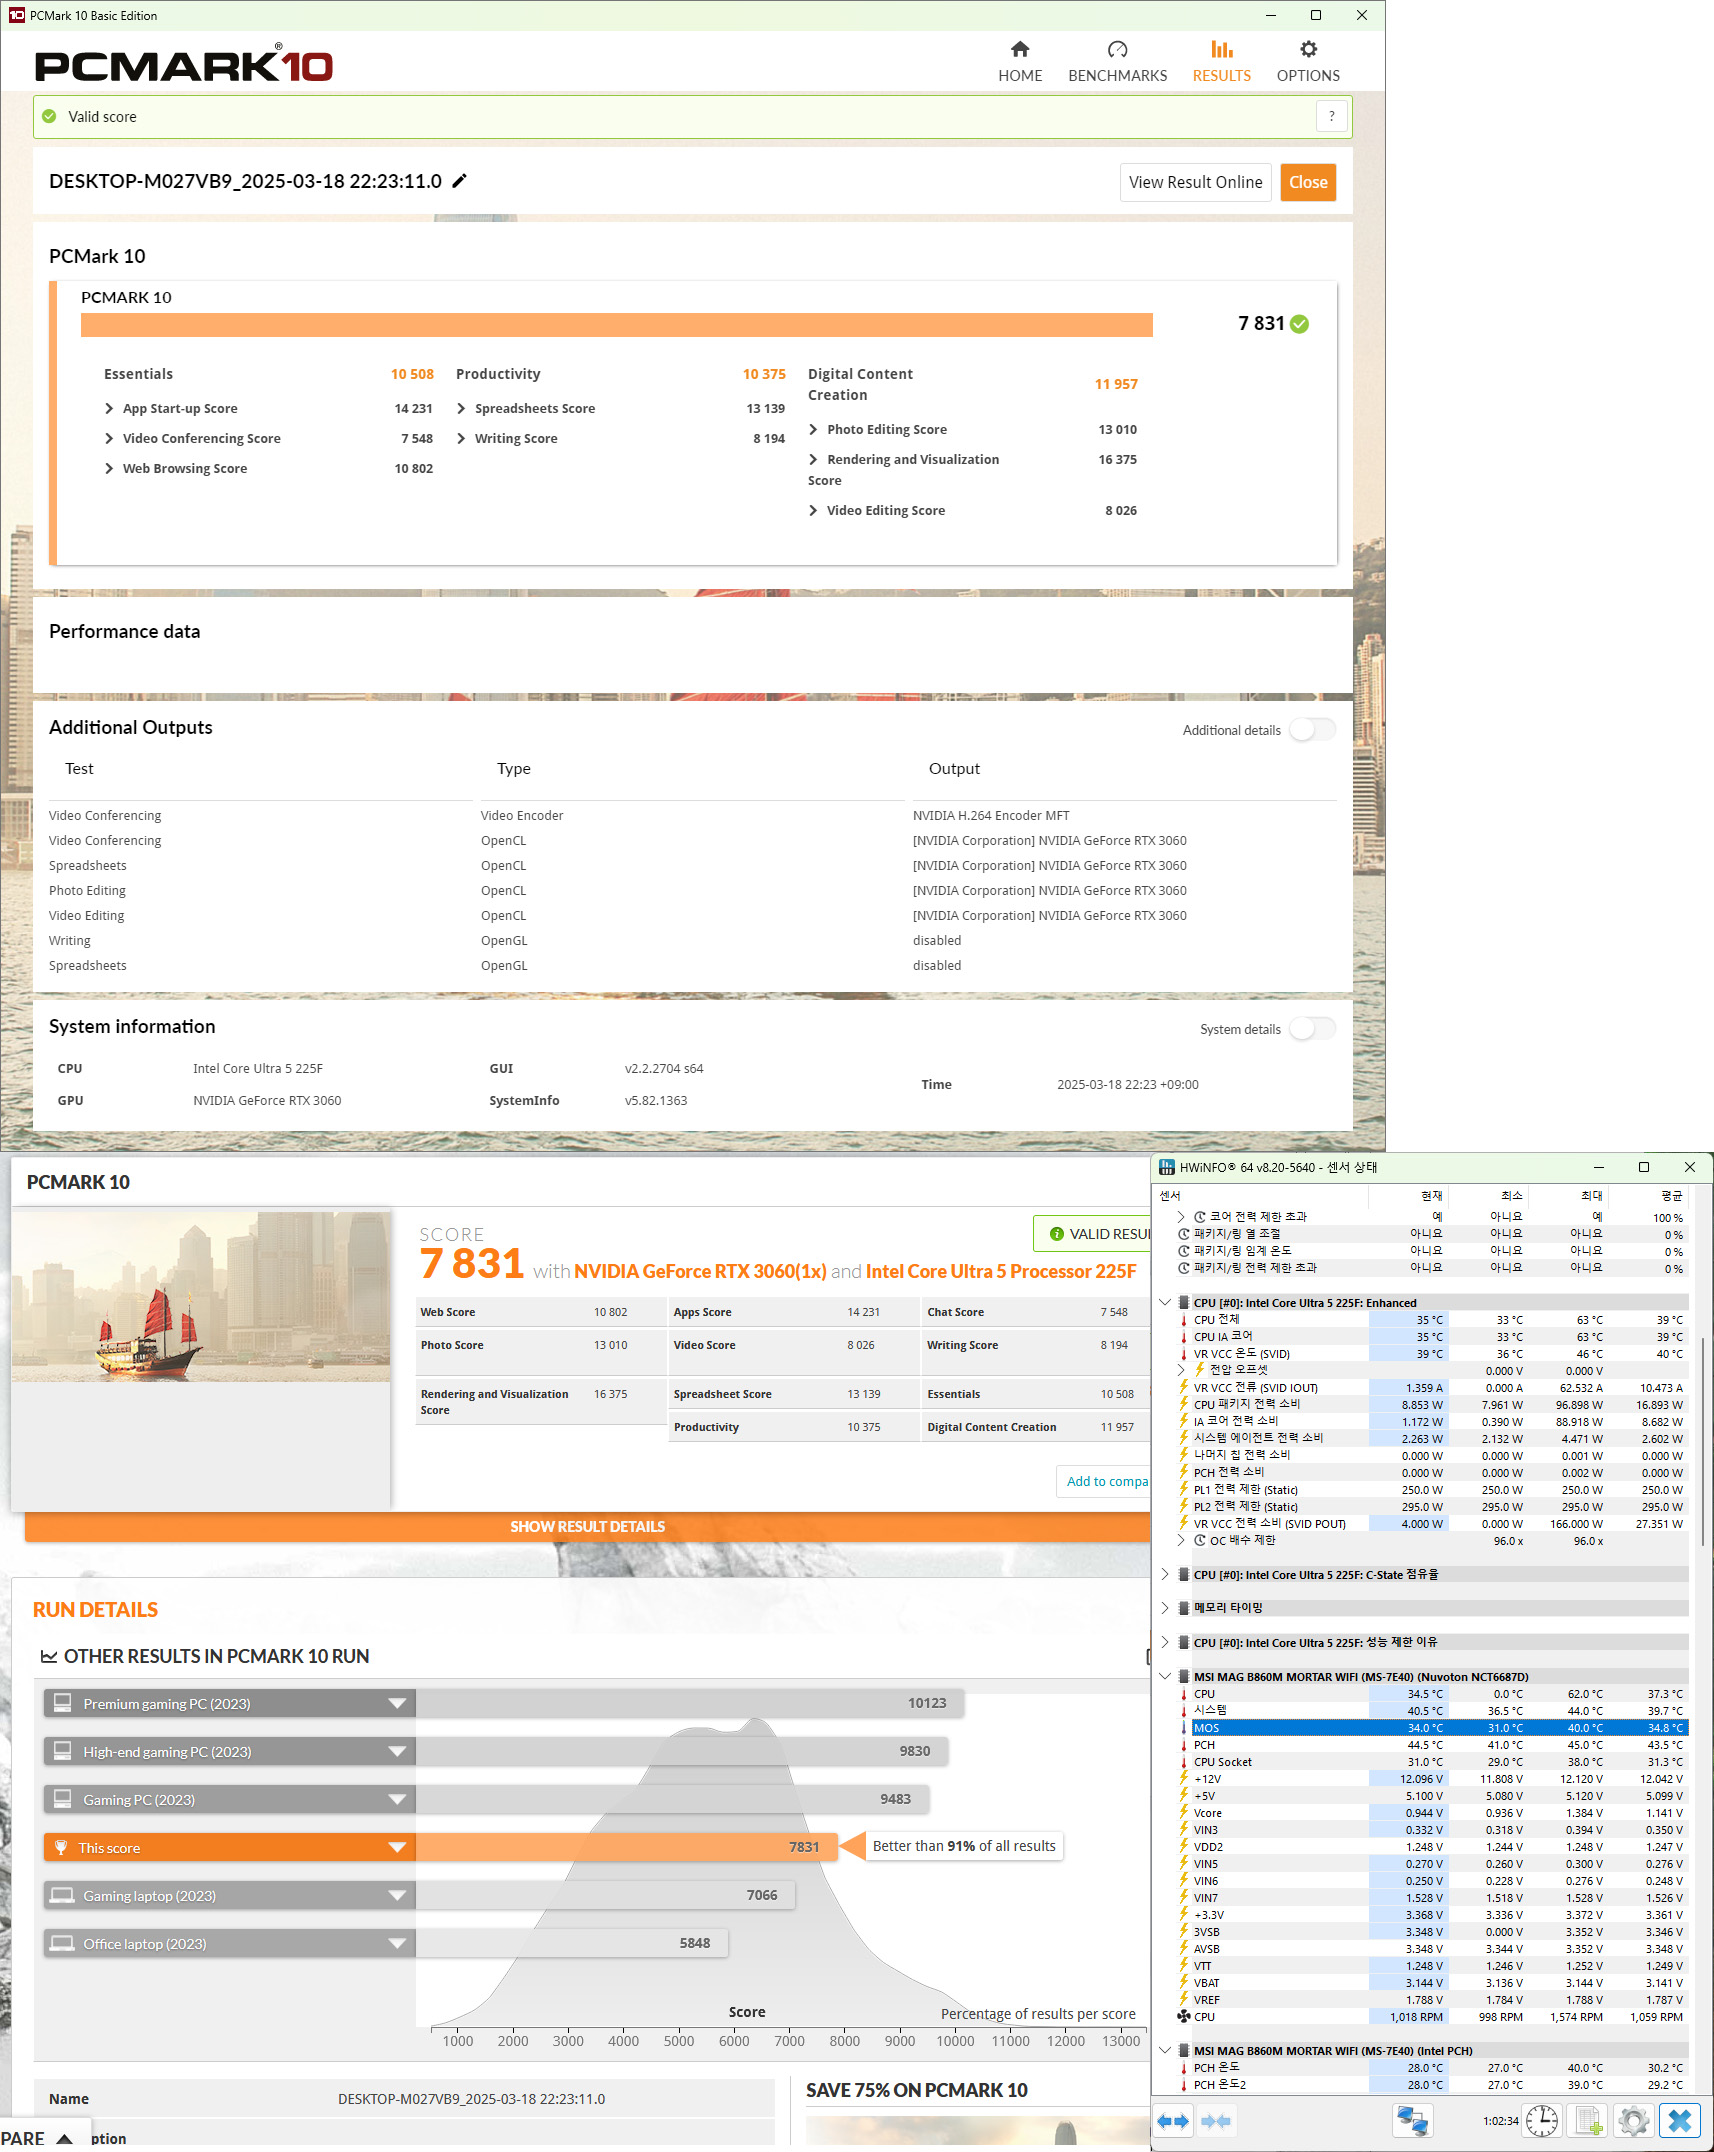The height and width of the screenshot is (2152, 1714).
Task: Click View Result Online
Action: tap(1195, 182)
